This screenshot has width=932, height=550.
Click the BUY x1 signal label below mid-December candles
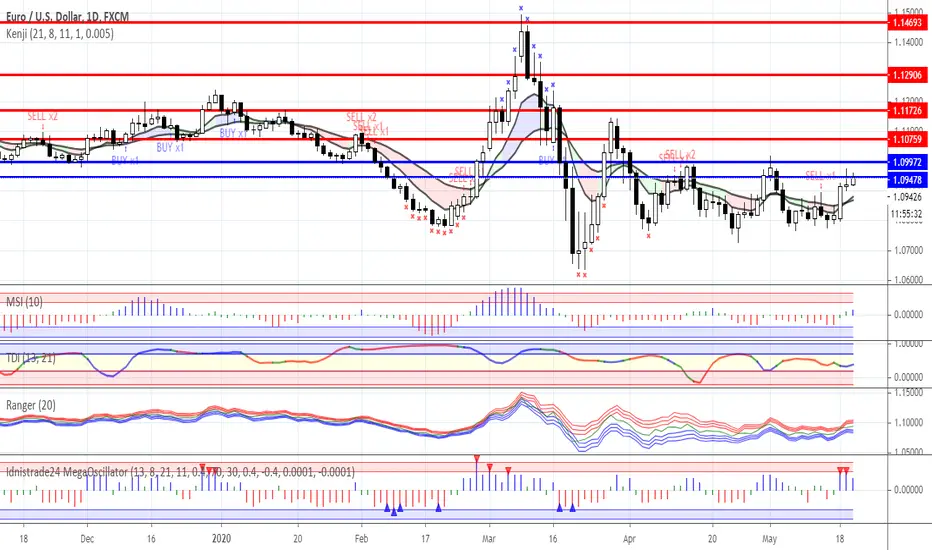point(171,147)
